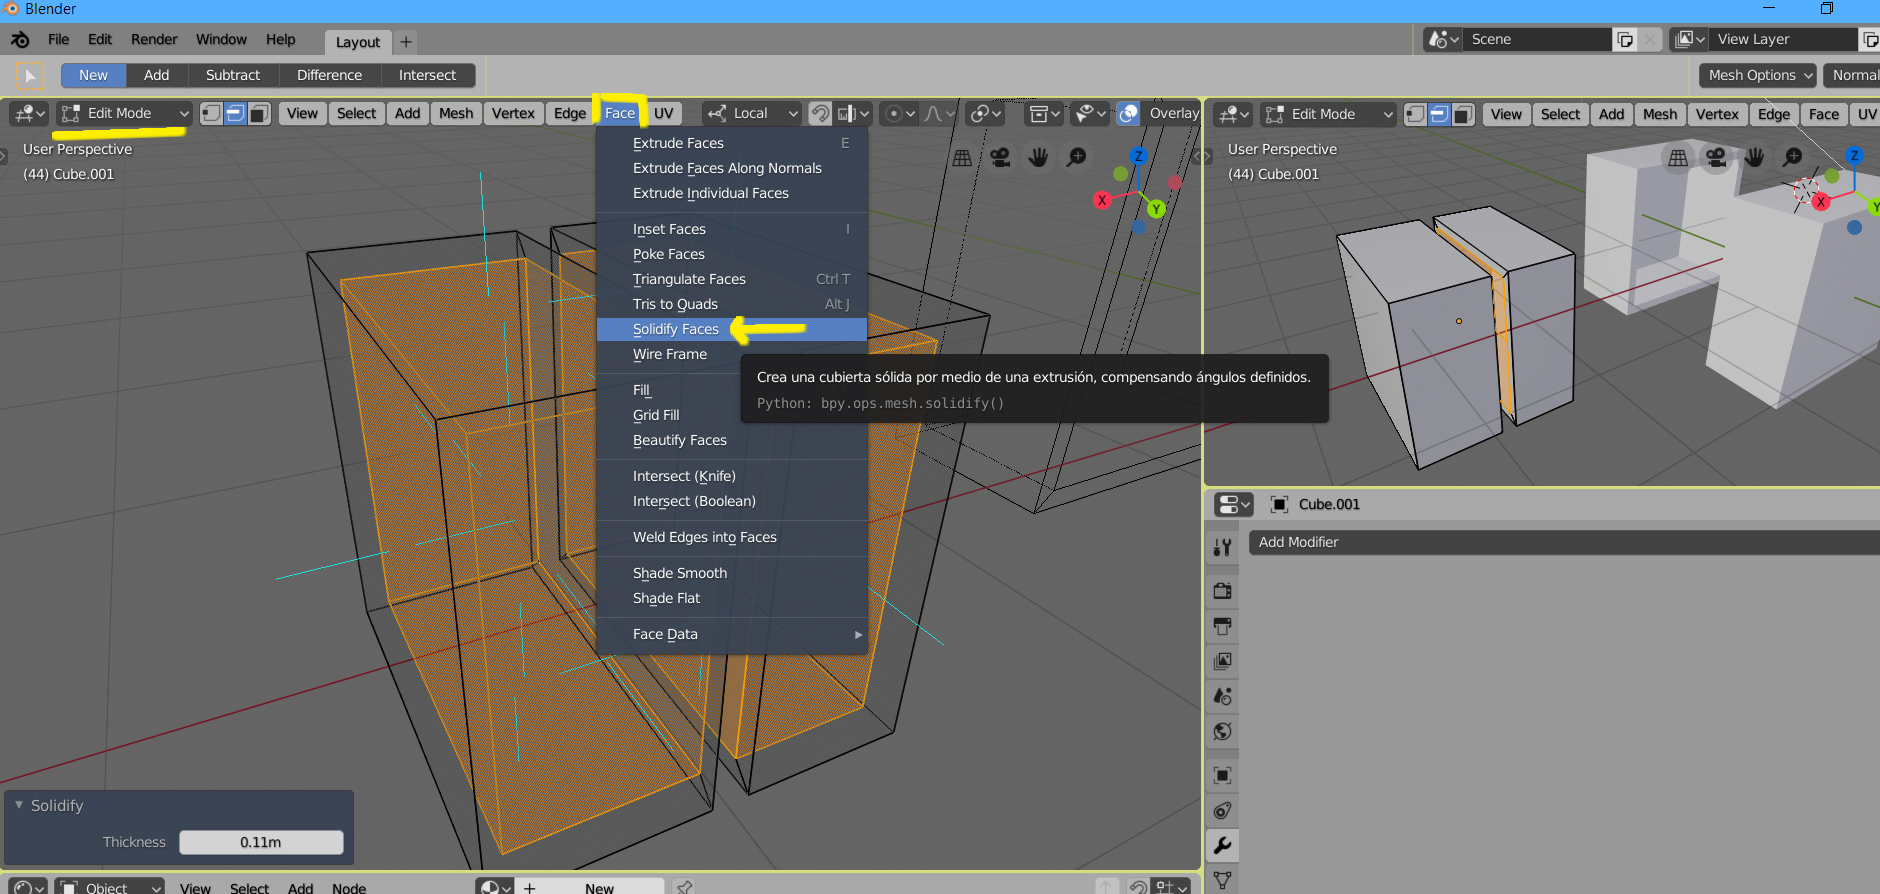Click the Blender logo menu icon
The width and height of the screenshot is (1880, 894).
pyautogui.click(x=20, y=40)
